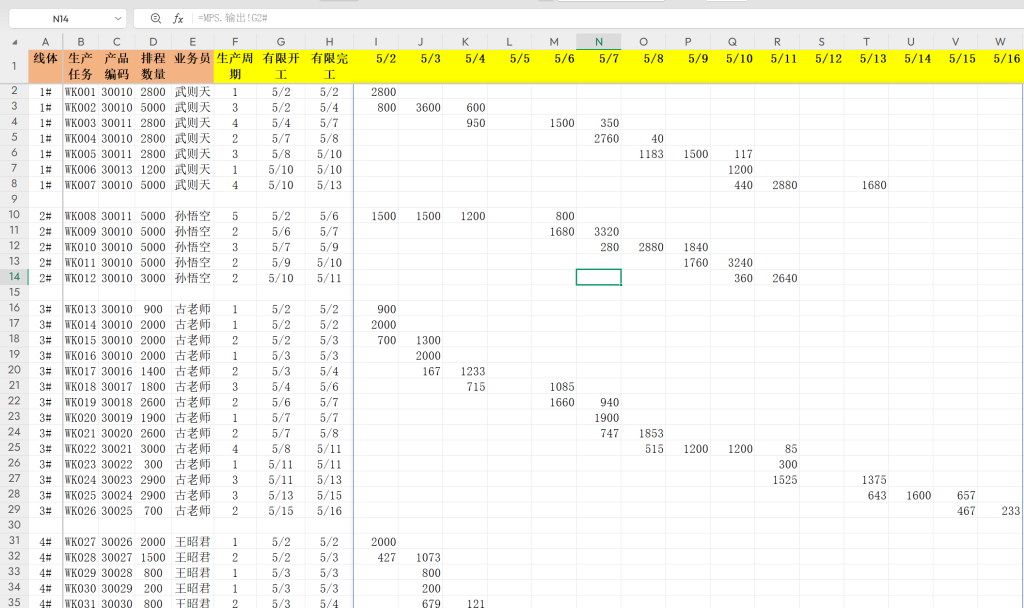Screen dimensions: 1024x608
Task: Open the Name Box dropdown arrow
Action: (118, 19)
